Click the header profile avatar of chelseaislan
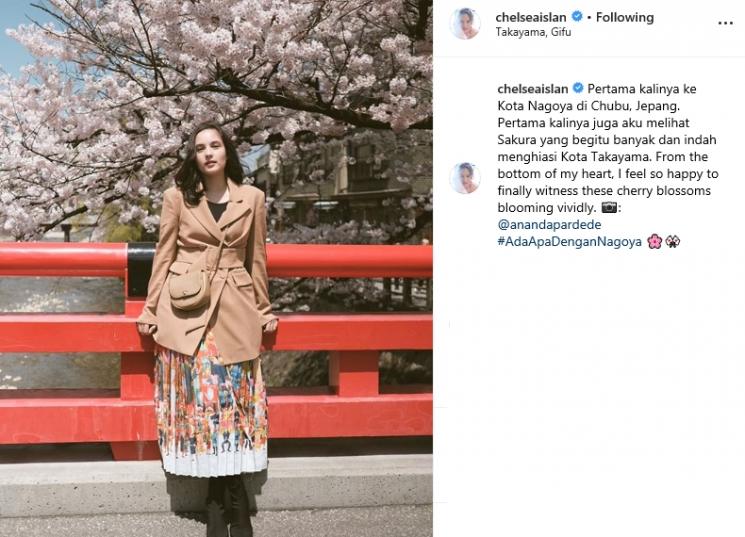This screenshot has height=537, width=745. pyautogui.click(x=465, y=23)
